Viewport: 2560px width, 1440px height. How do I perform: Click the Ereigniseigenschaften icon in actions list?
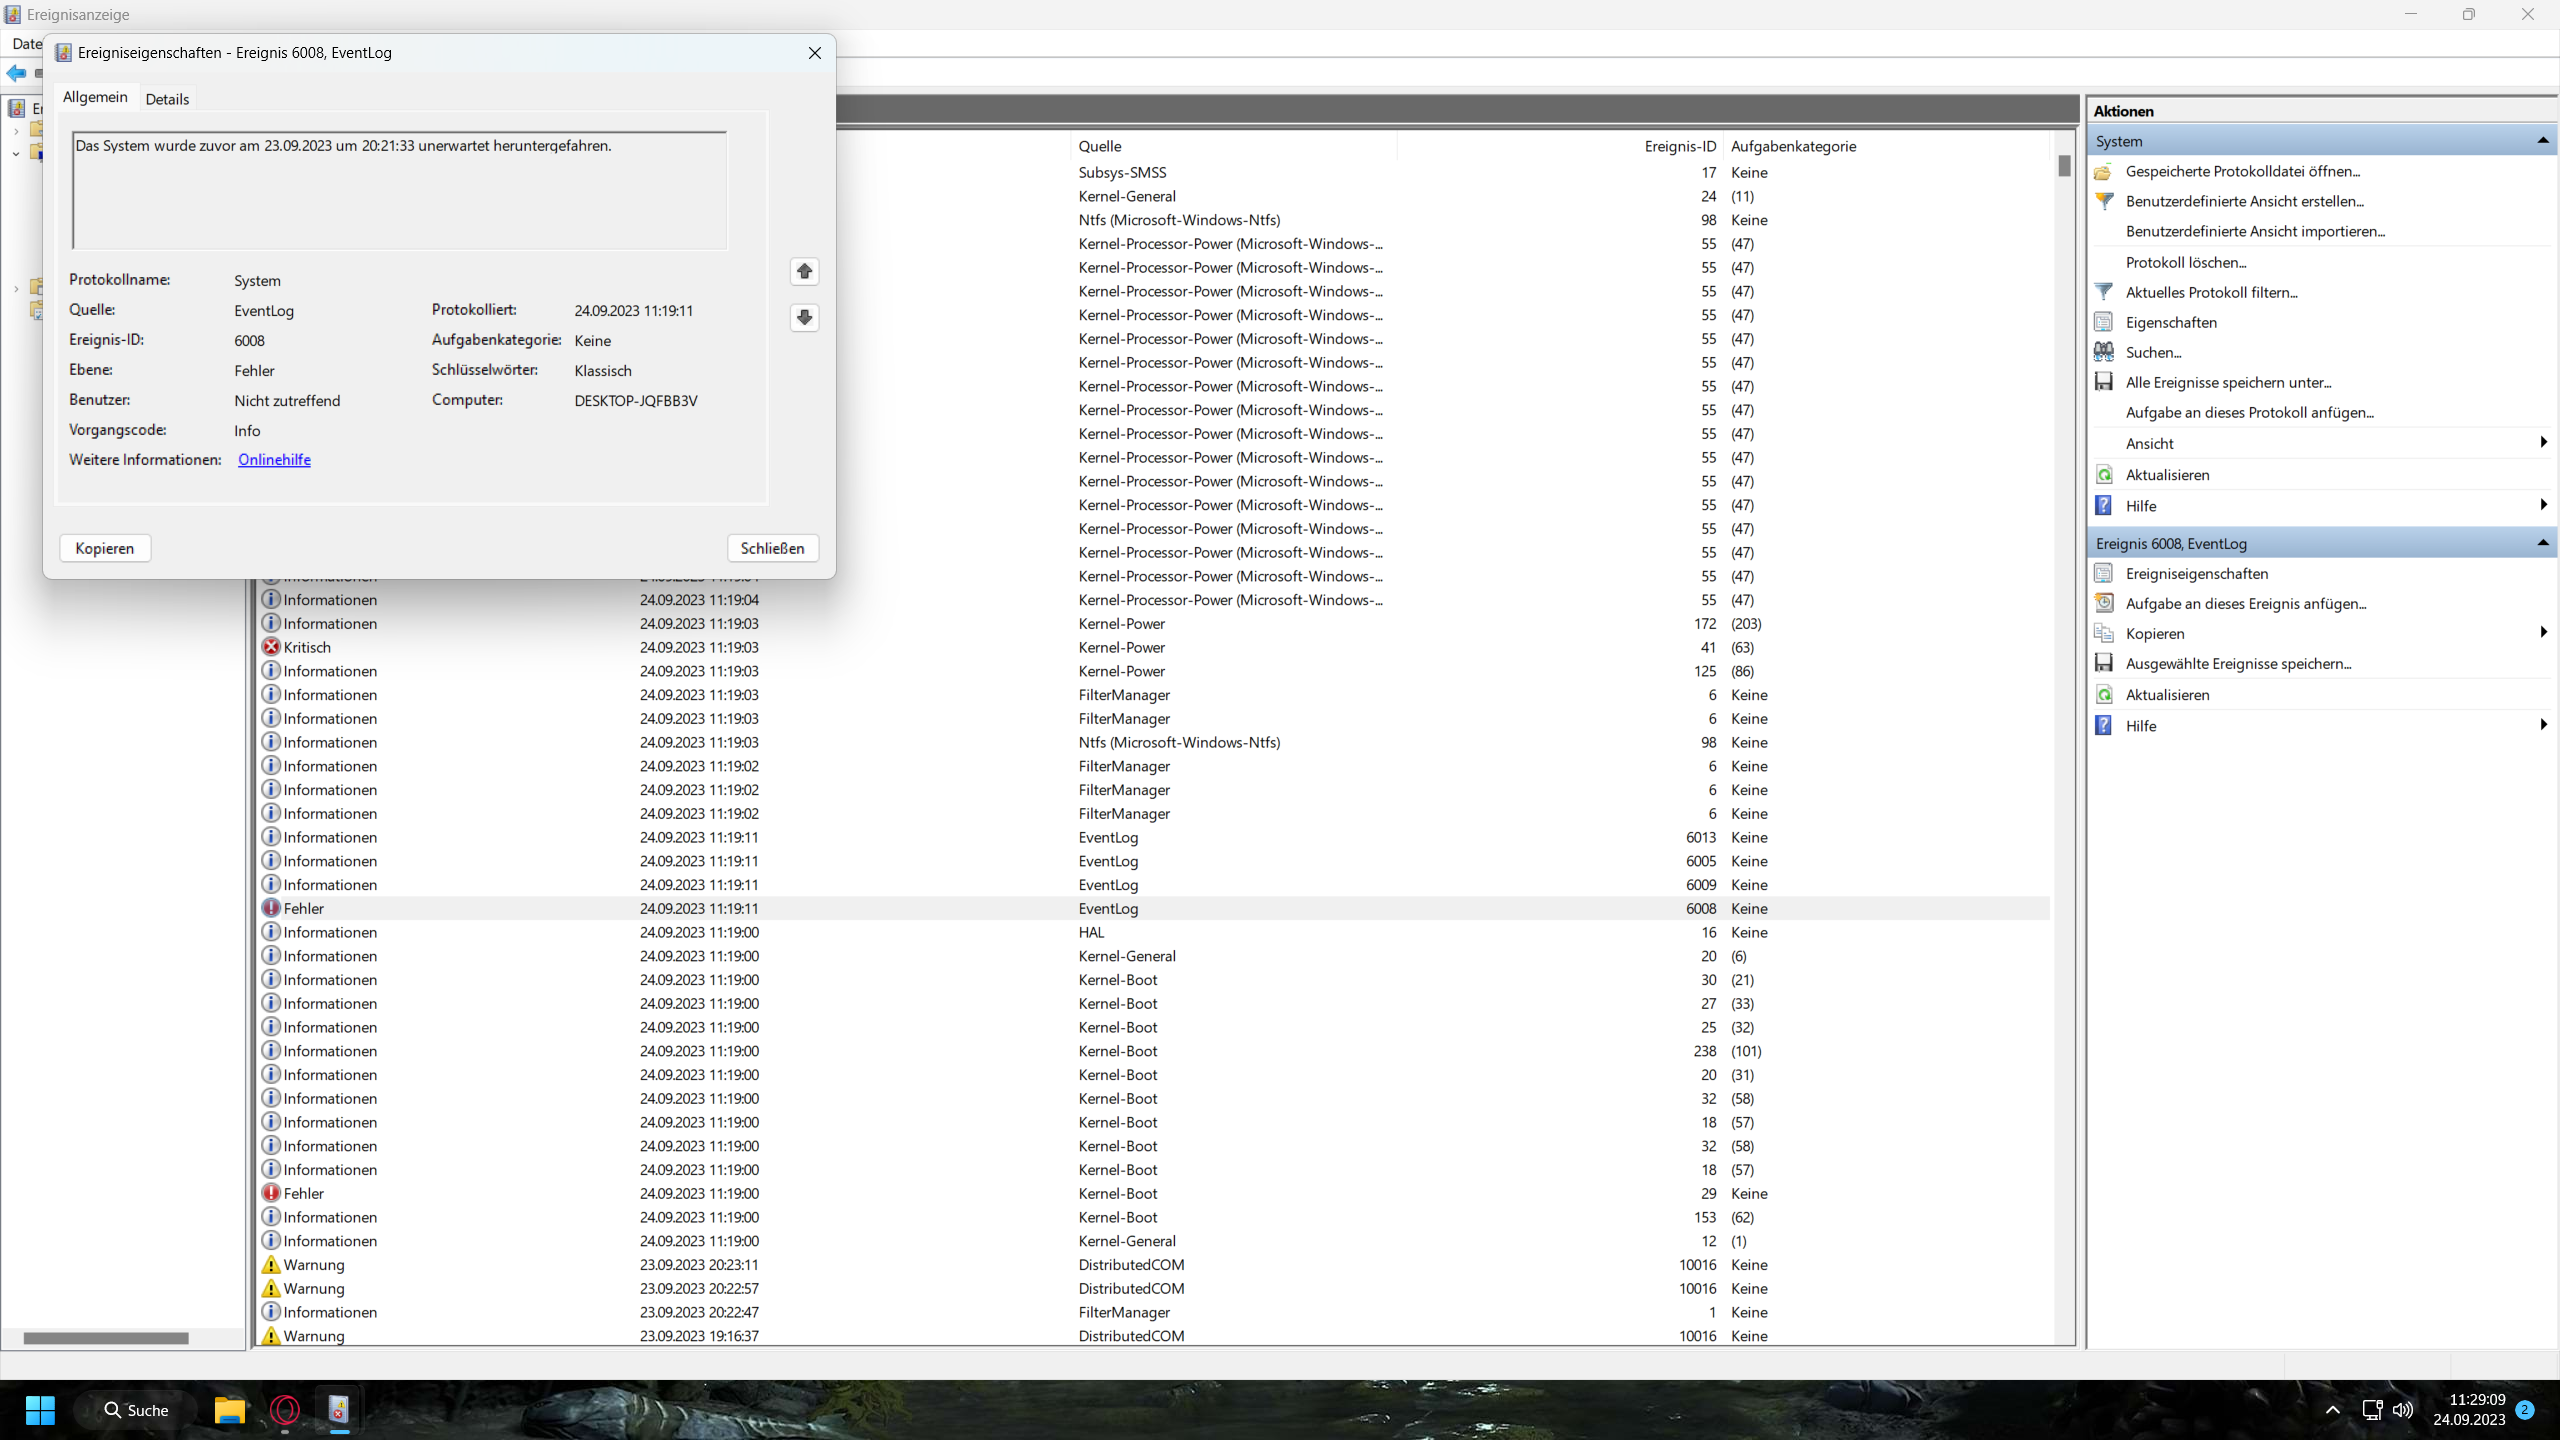click(2104, 574)
